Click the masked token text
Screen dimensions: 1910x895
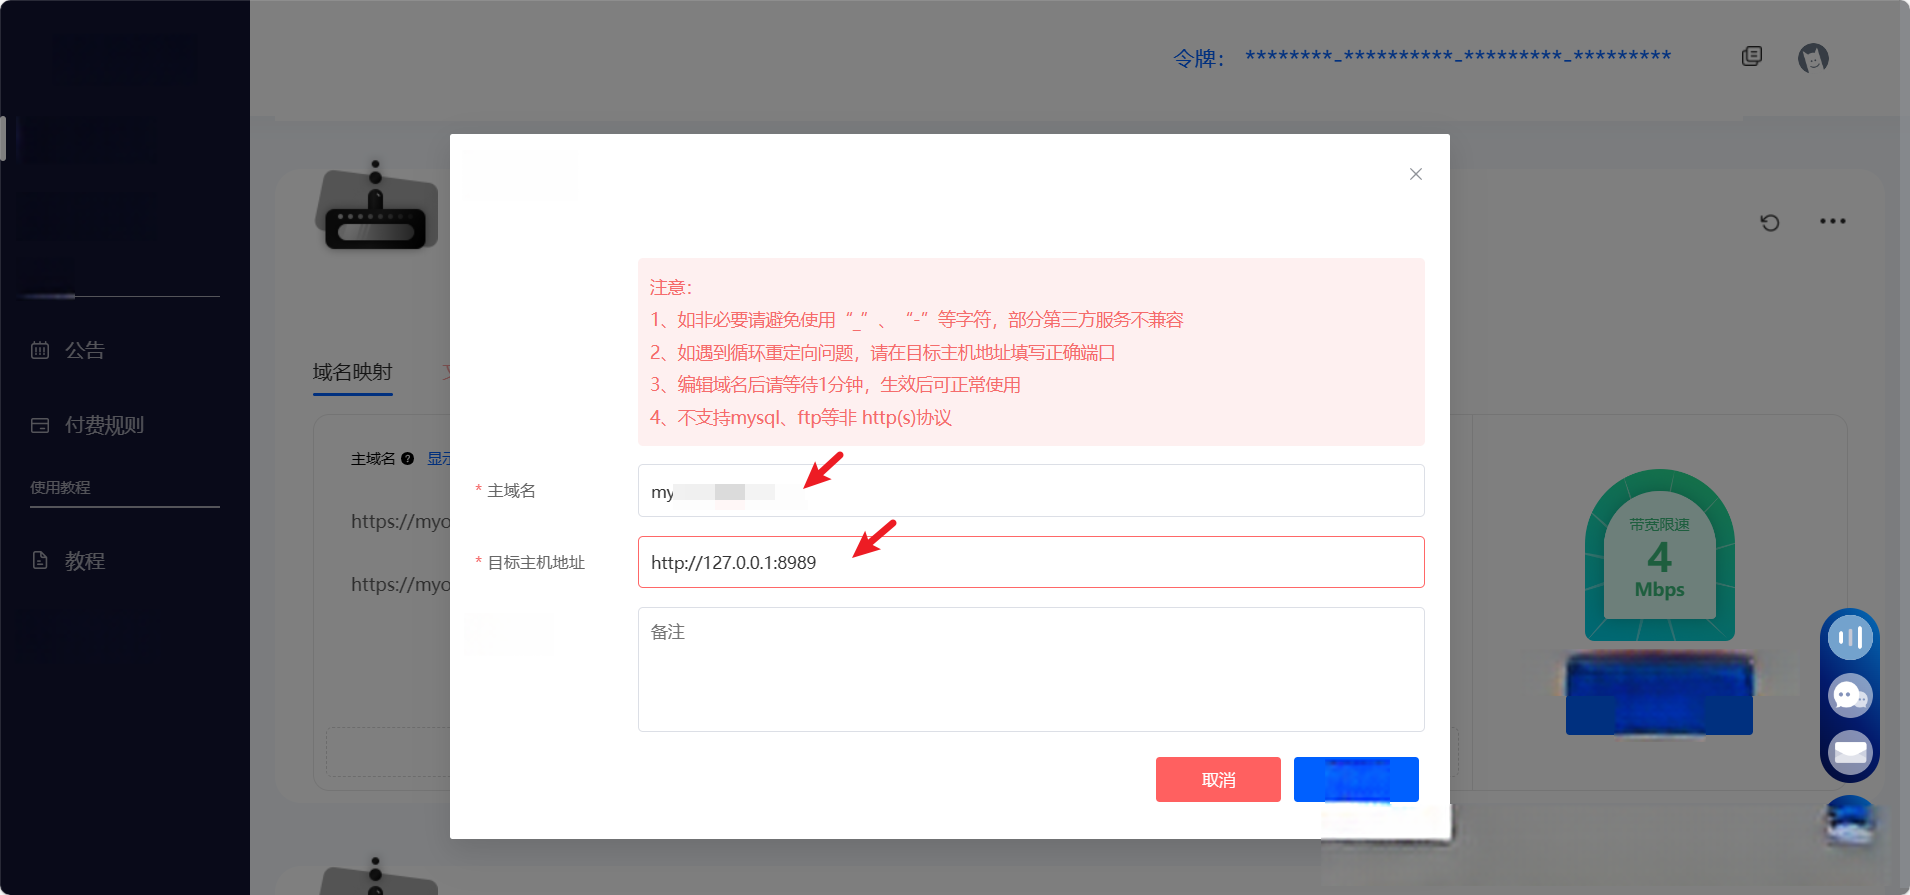coord(1458,56)
